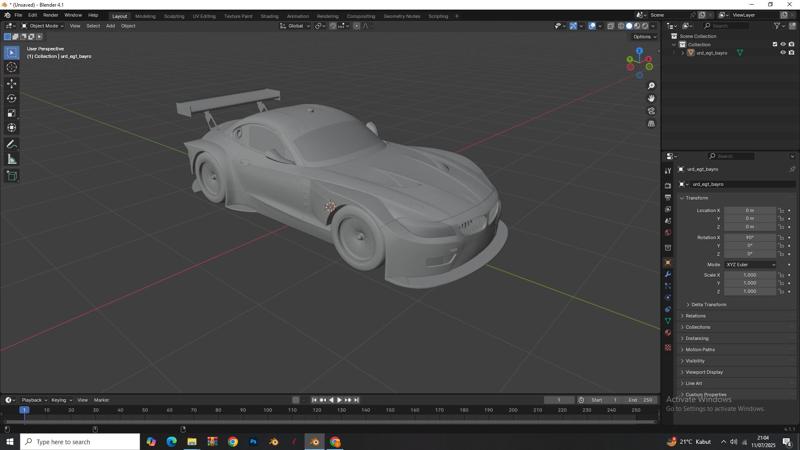Disable Collection in renders via camera icon
This screenshot has height=450, width=800.
[x=791, y=44]
